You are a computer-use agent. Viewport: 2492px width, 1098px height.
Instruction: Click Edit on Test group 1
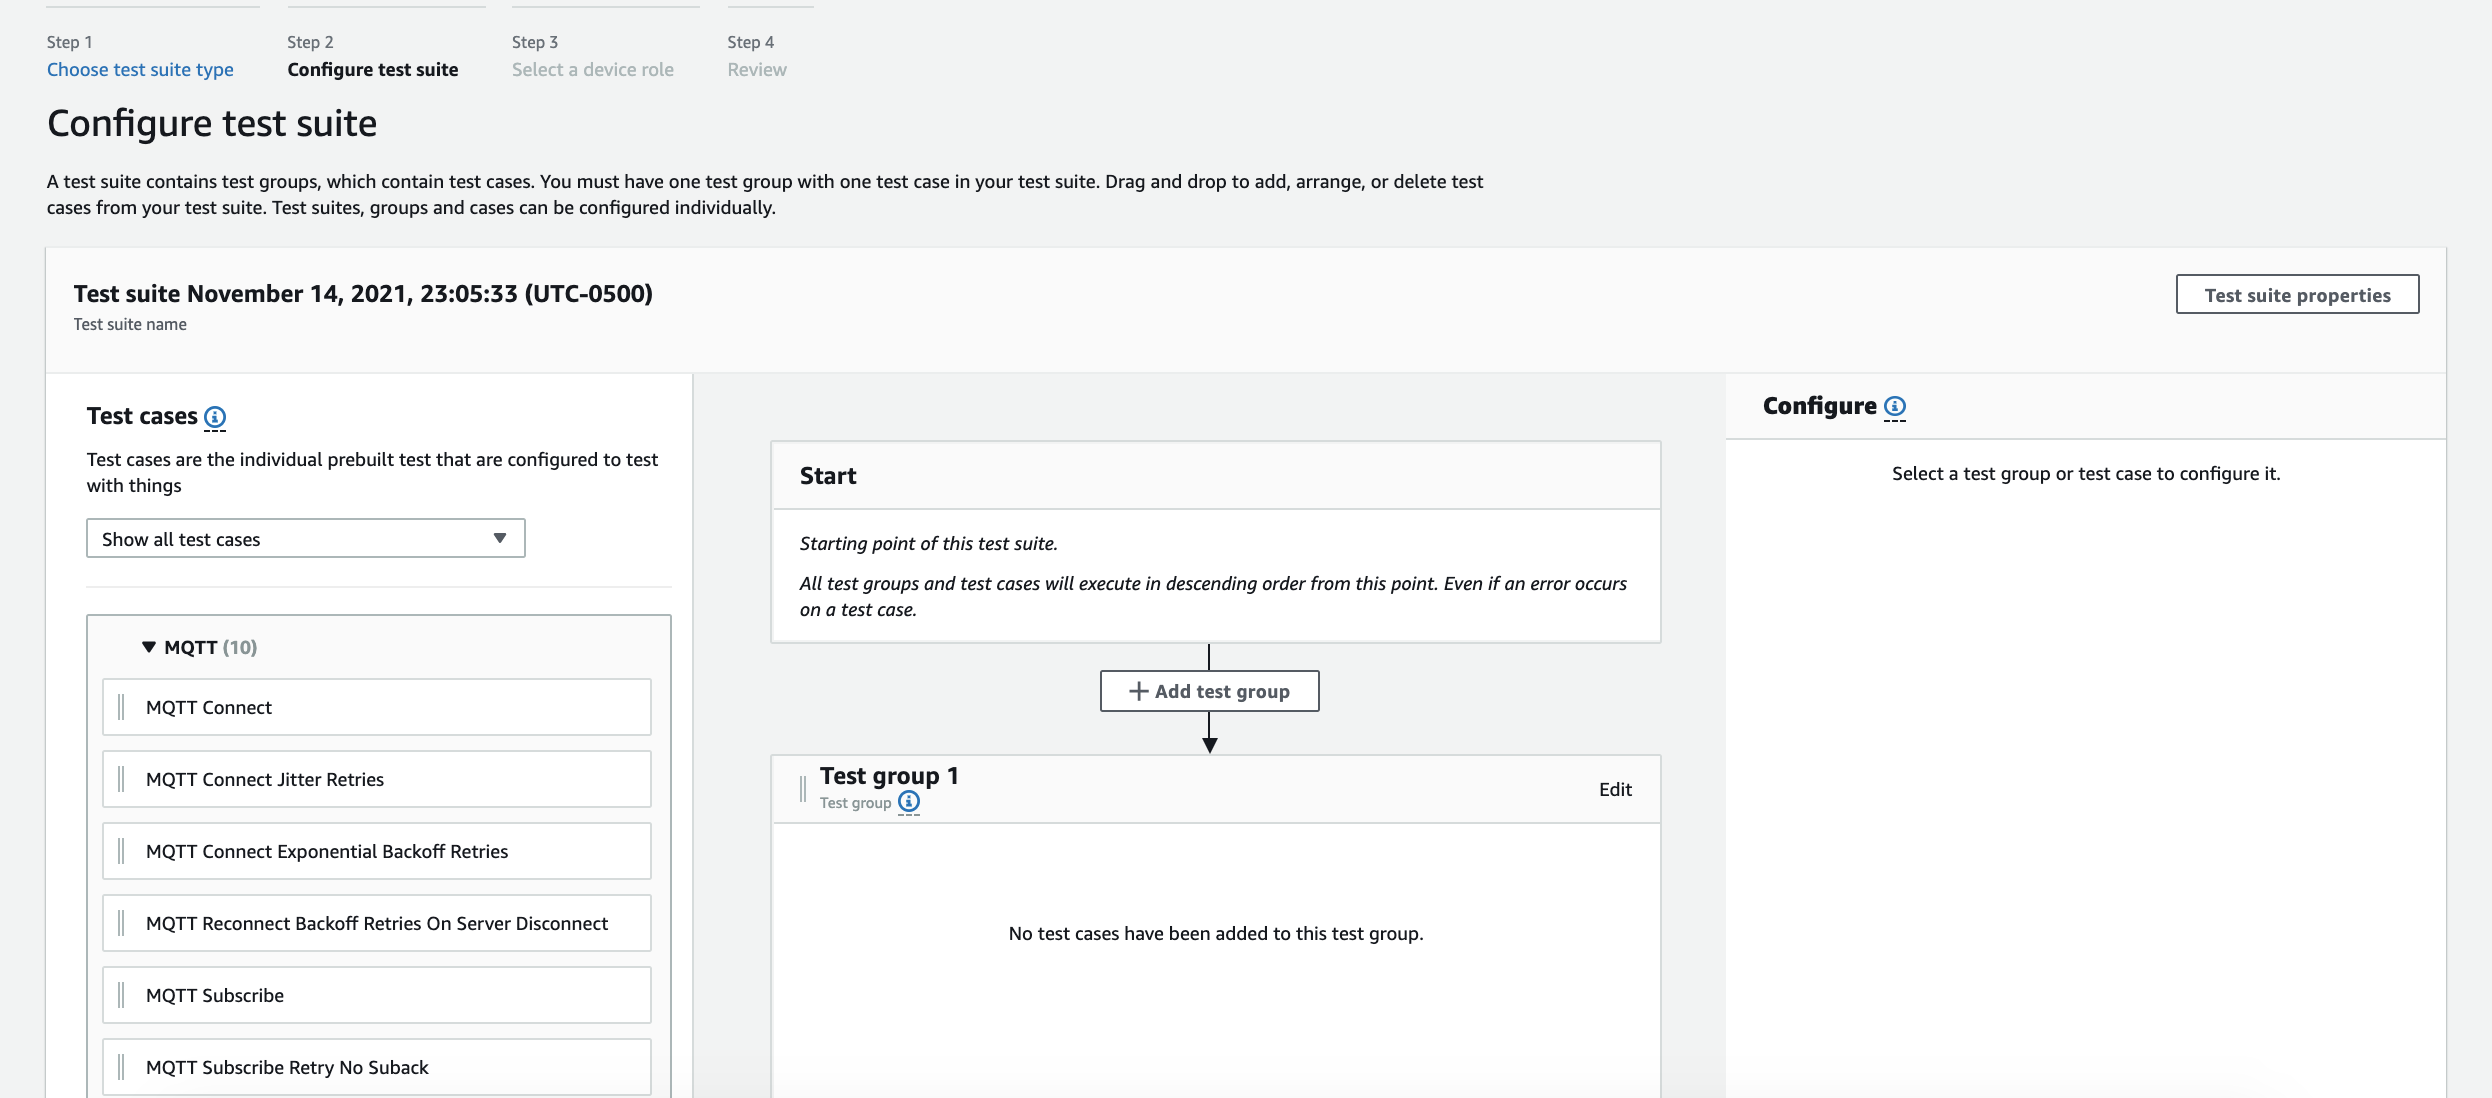tap(1614, 789)
